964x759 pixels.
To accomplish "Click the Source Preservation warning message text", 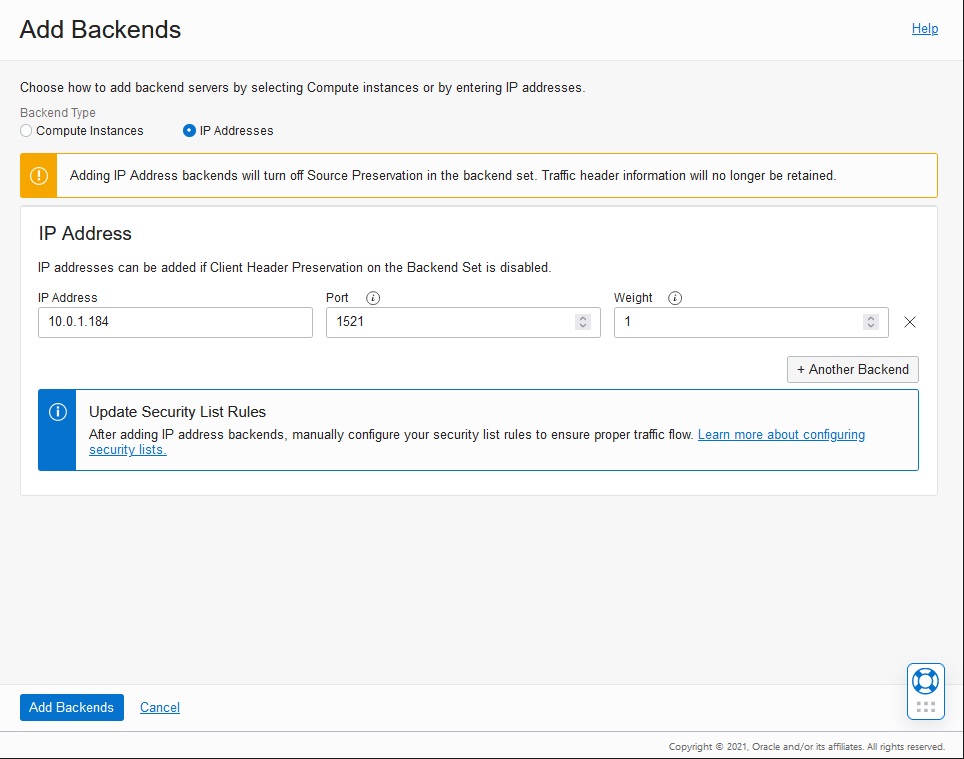I will pos(452,176).
